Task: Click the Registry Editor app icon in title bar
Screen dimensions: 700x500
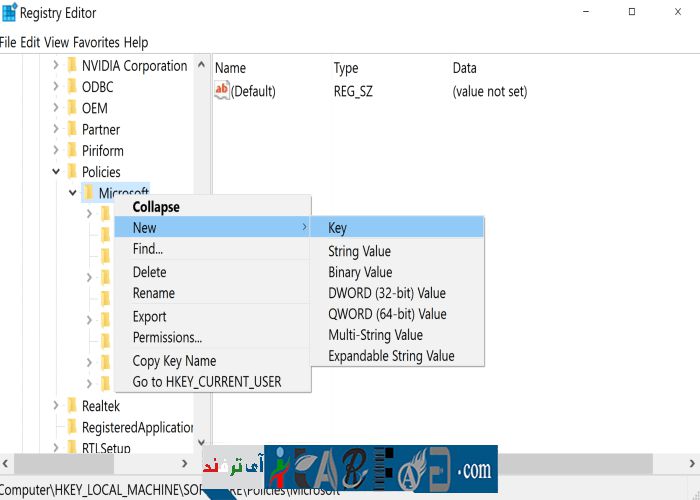Action: point(9,13)
